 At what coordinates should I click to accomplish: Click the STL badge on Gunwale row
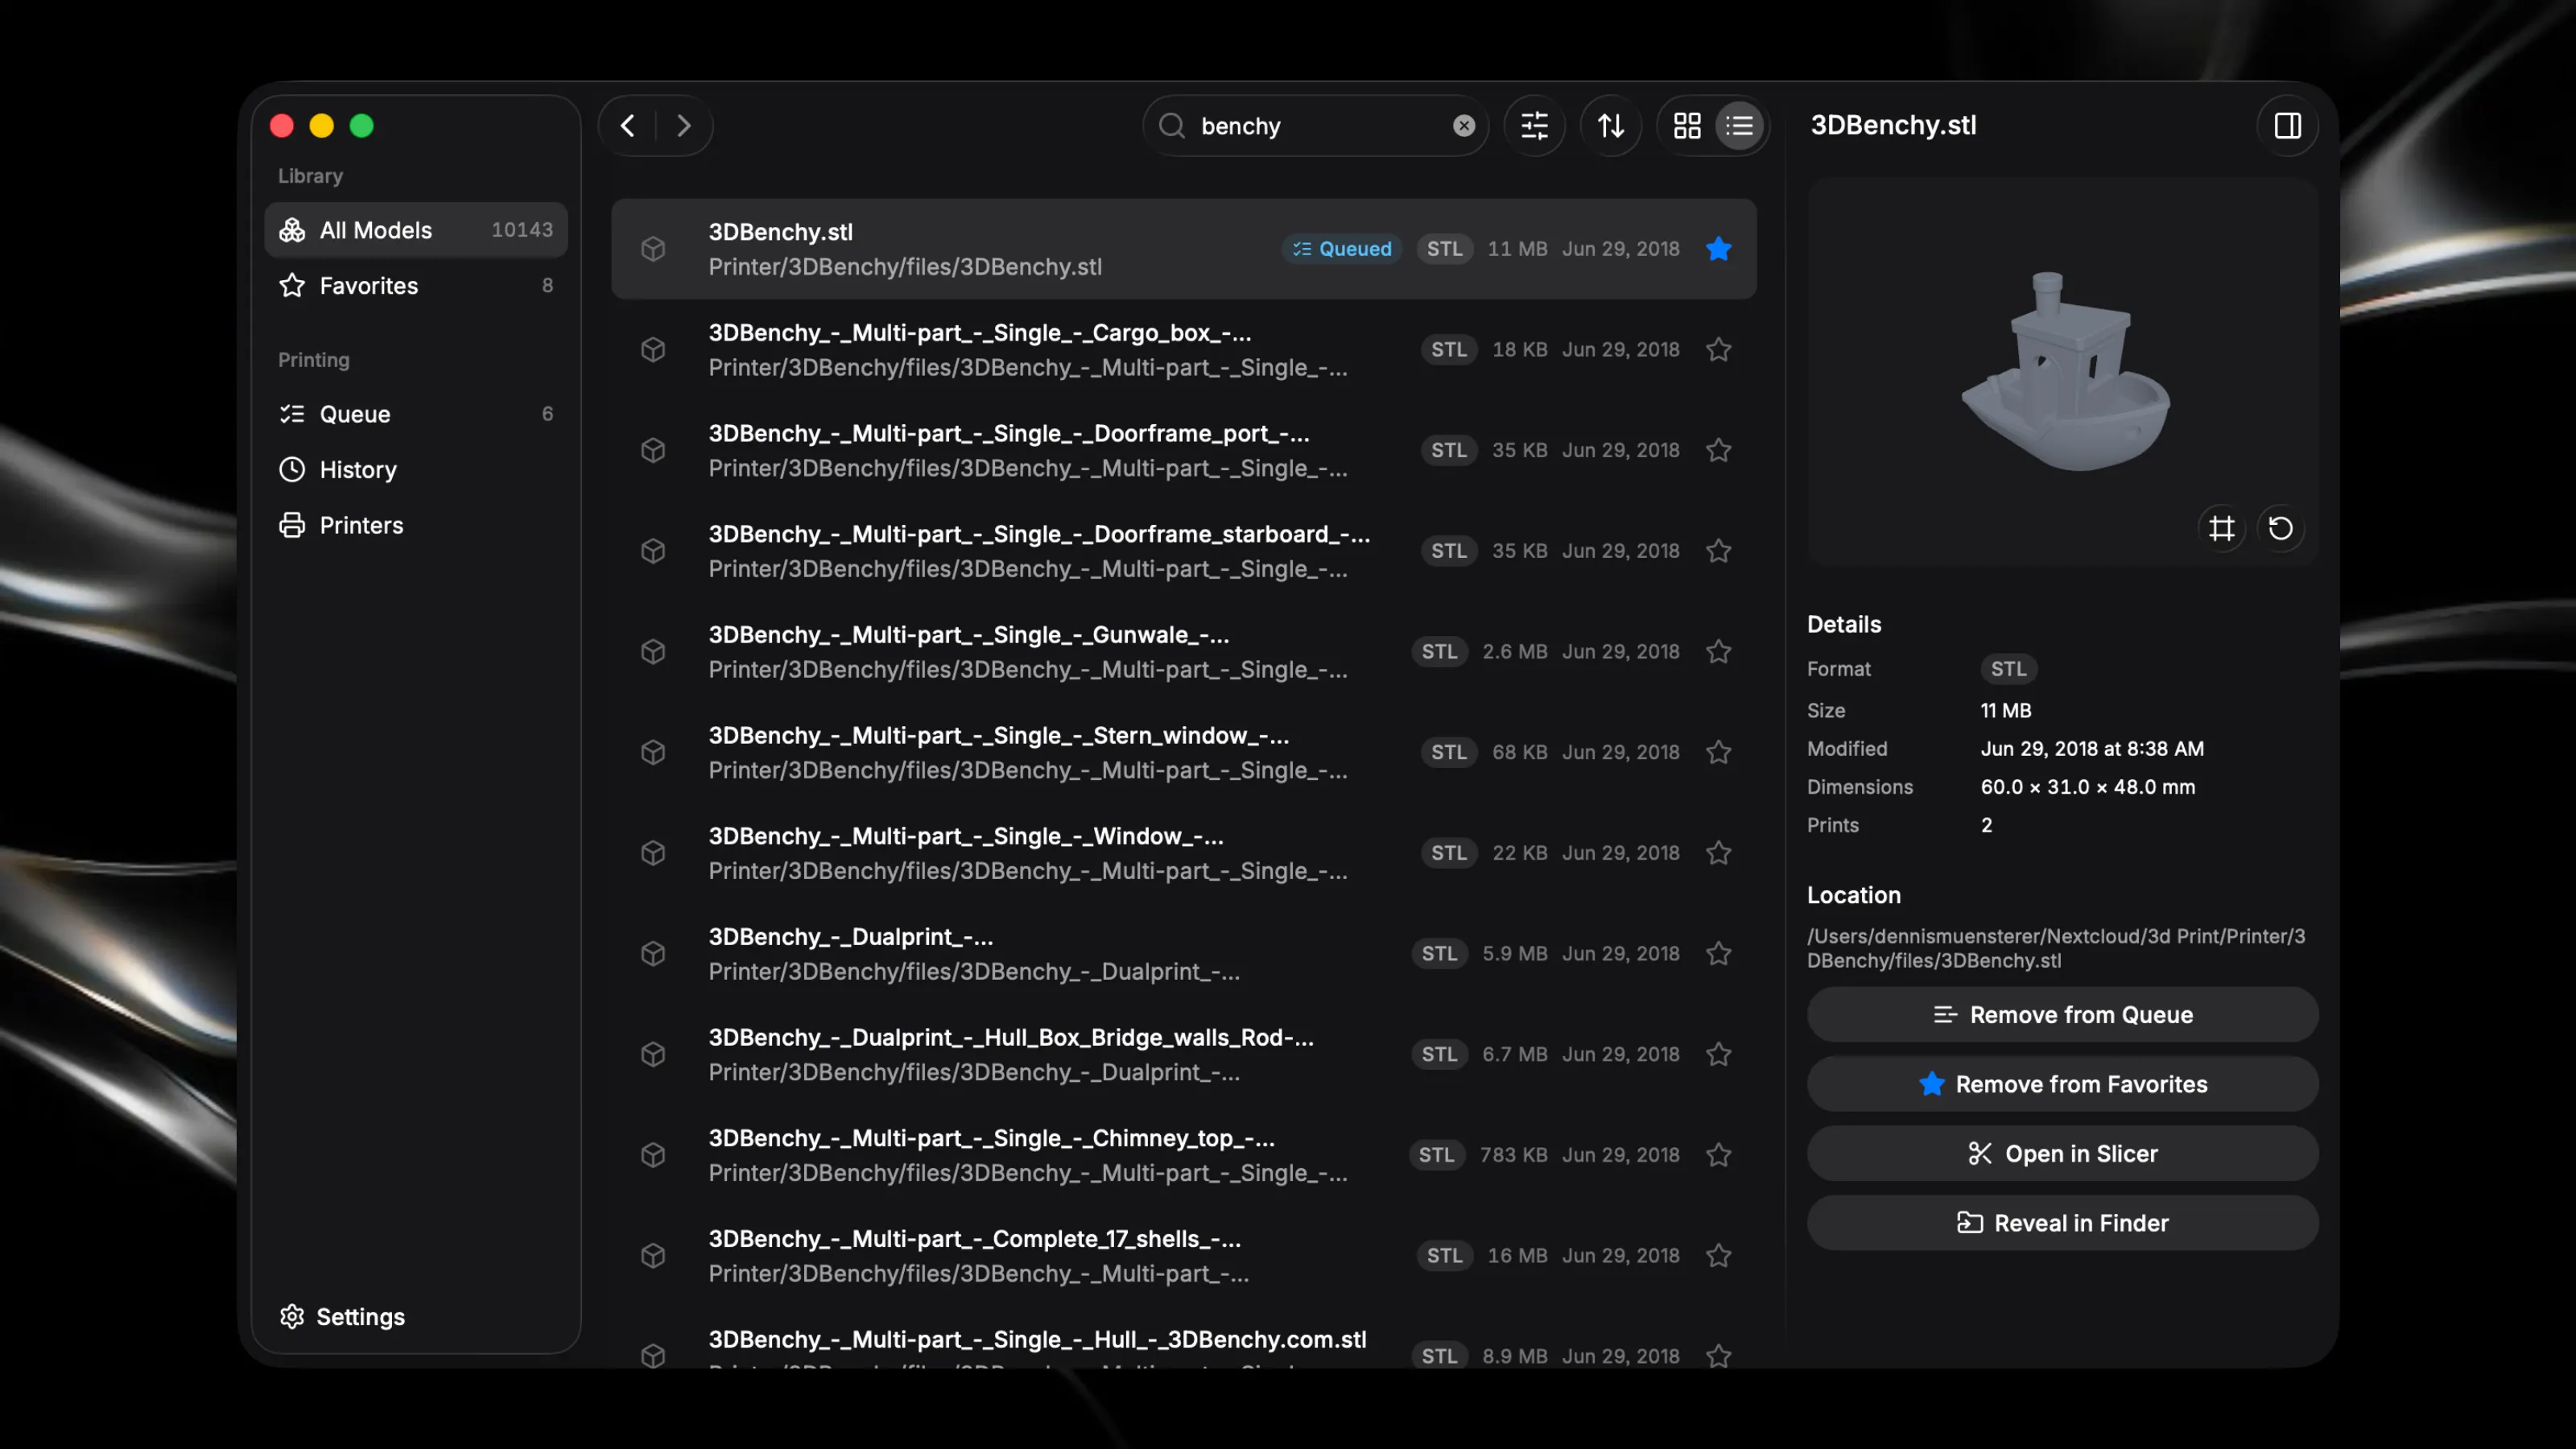pos(1440,652)
